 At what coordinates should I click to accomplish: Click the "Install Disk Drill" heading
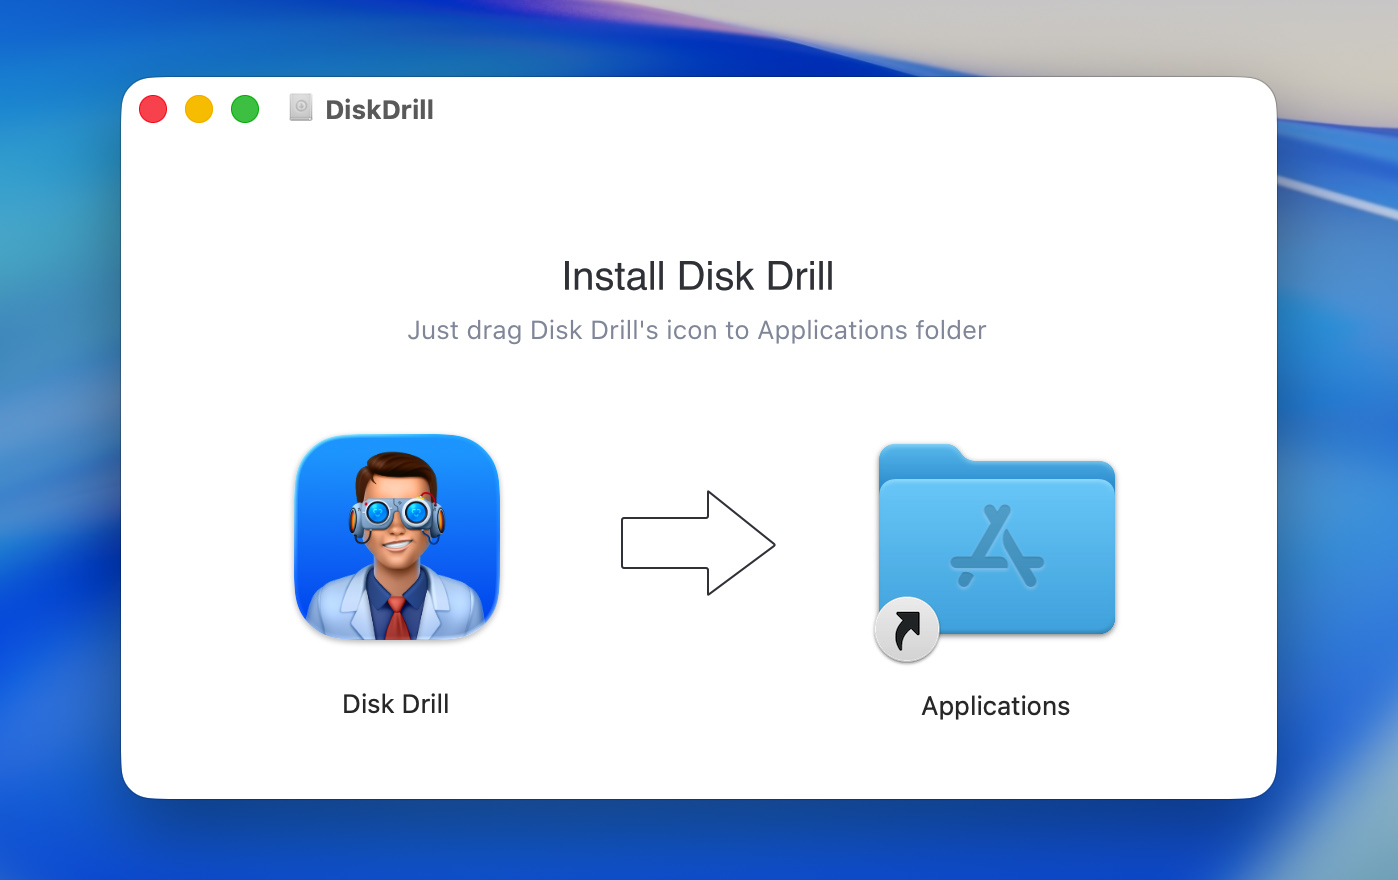tap(698, 276)
